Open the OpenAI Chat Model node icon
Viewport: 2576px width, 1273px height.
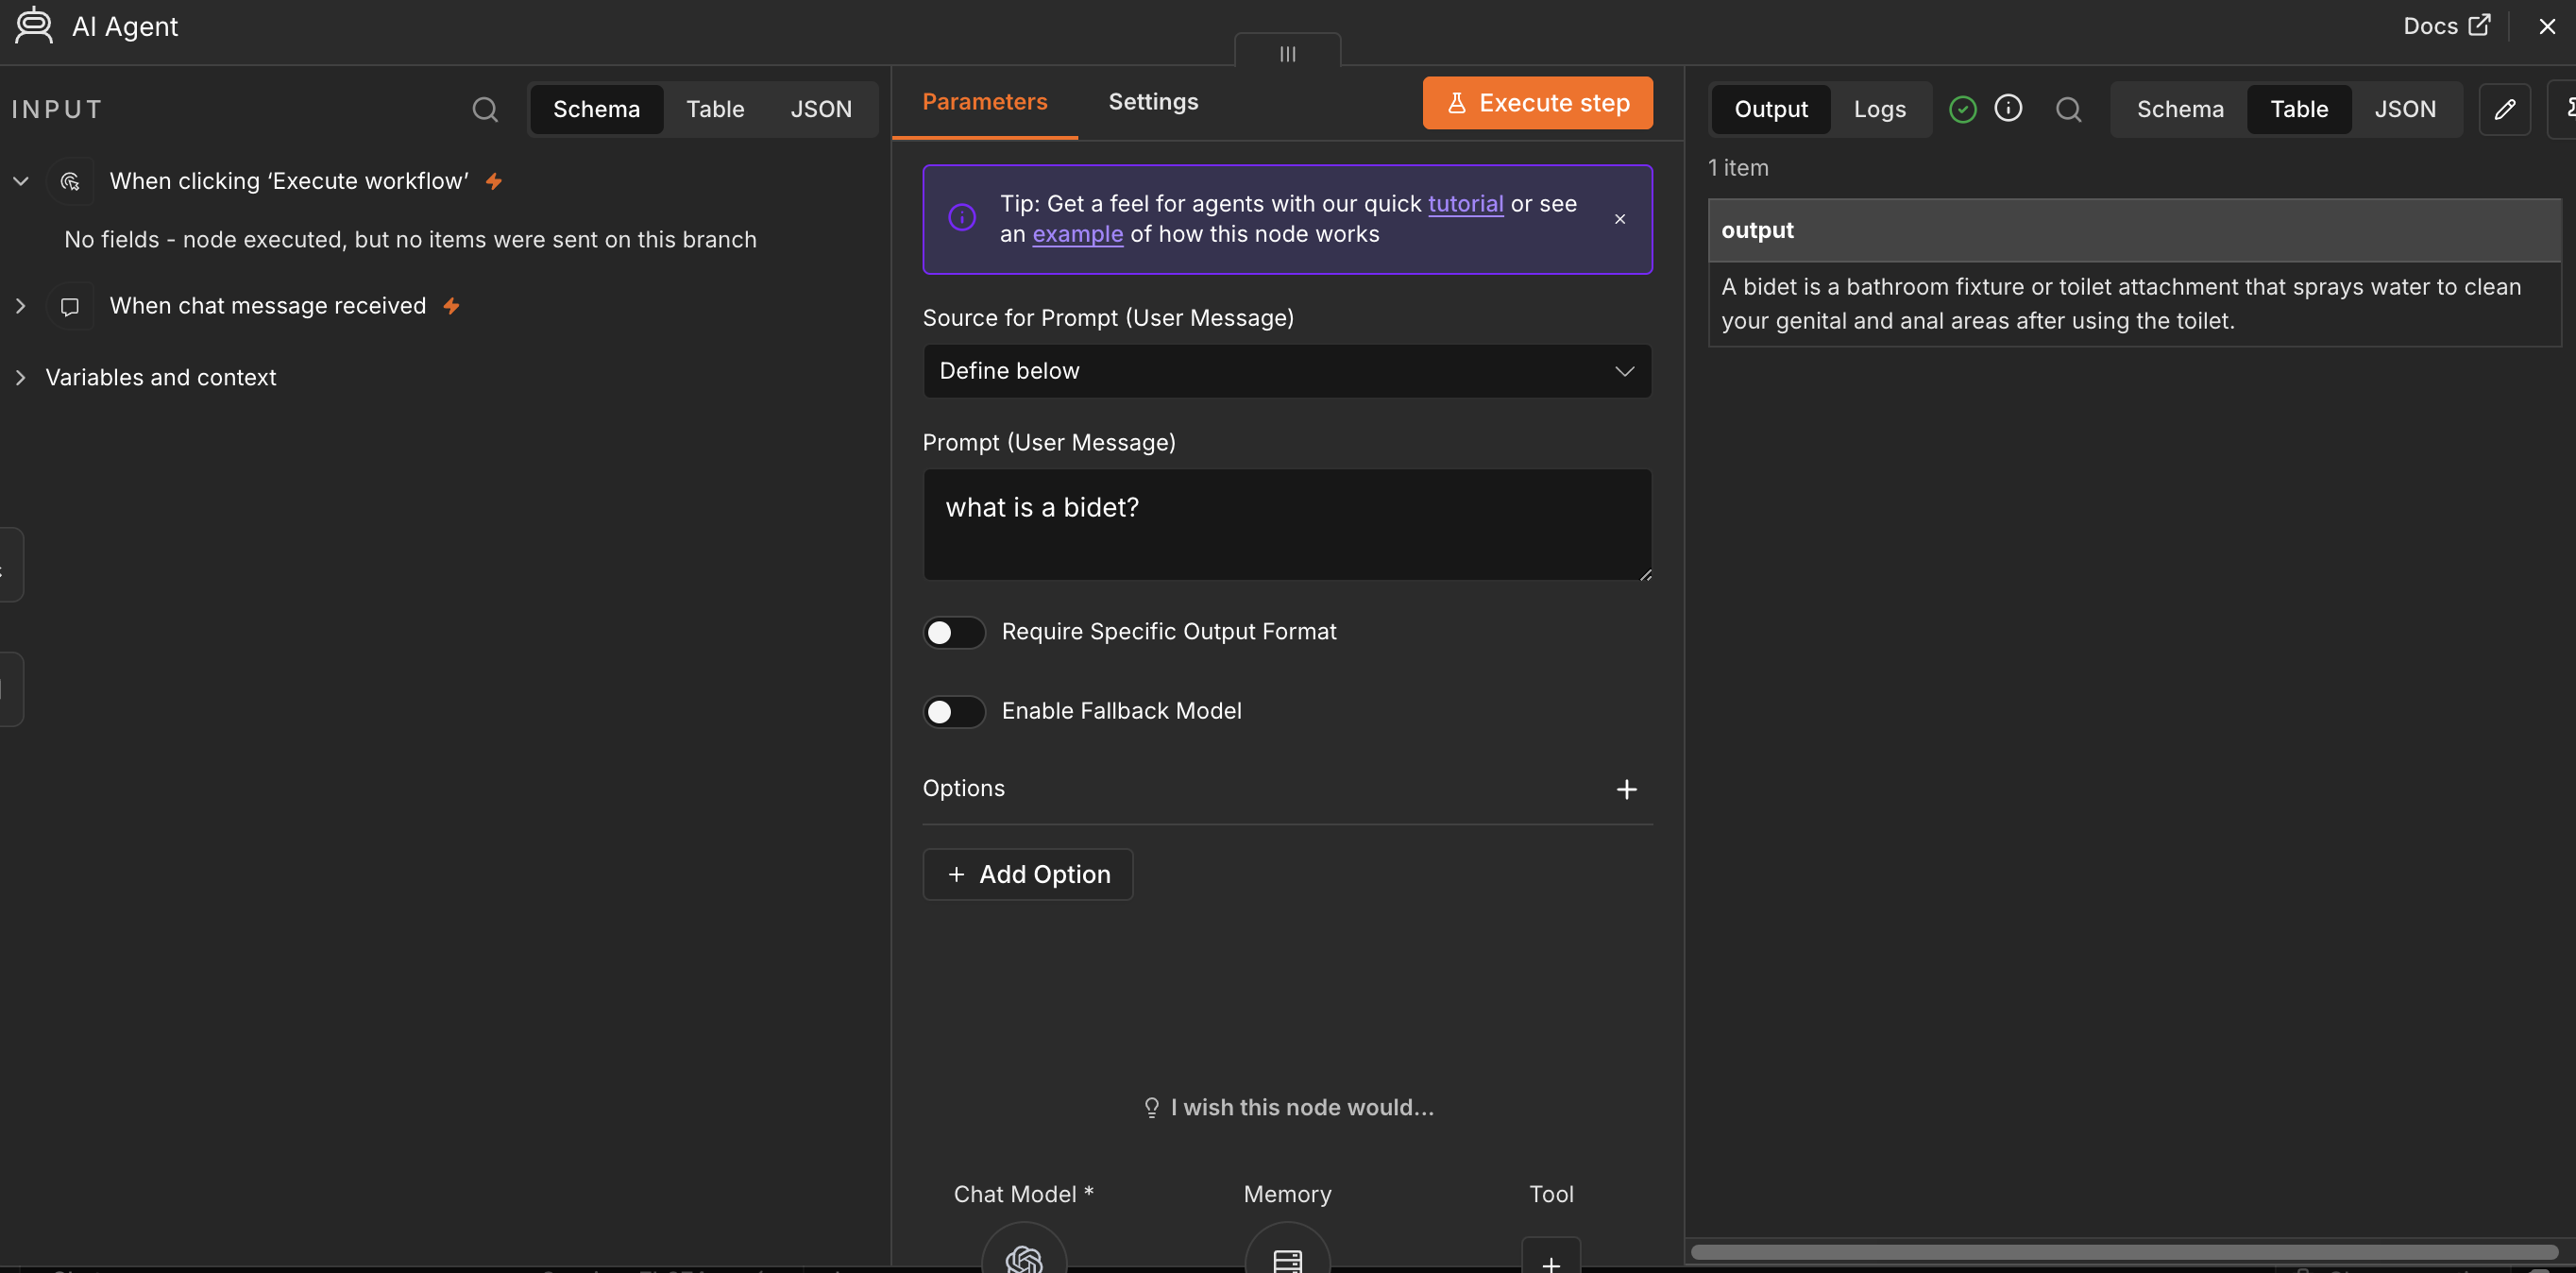(x=1024, y=1256)
